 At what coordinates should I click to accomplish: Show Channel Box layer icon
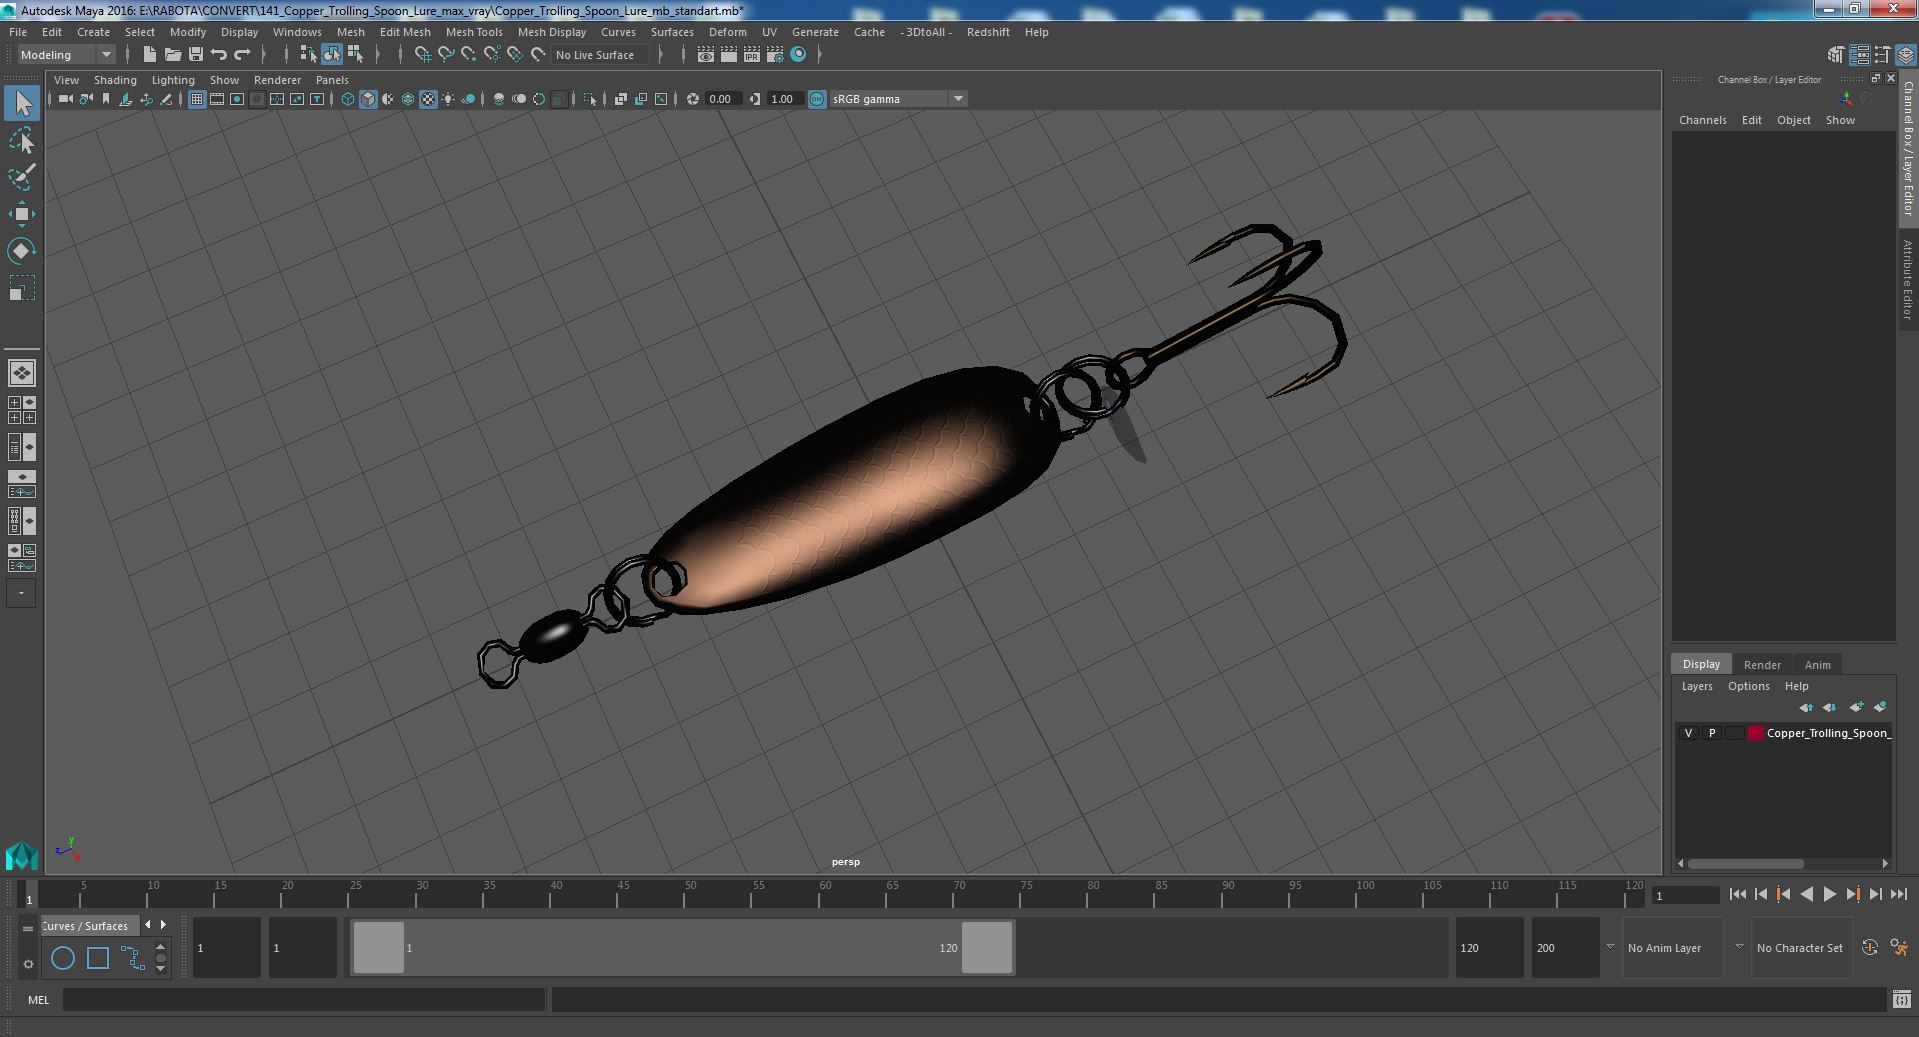pyautogui.click(x=1905, y=55)
